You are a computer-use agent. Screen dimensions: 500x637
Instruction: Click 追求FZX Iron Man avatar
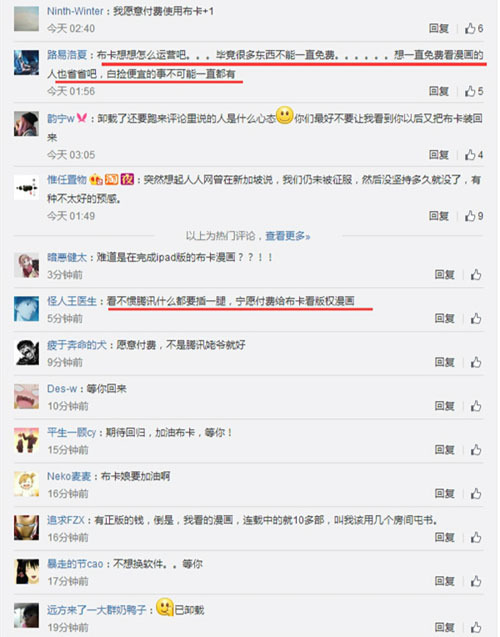[26, 527]
